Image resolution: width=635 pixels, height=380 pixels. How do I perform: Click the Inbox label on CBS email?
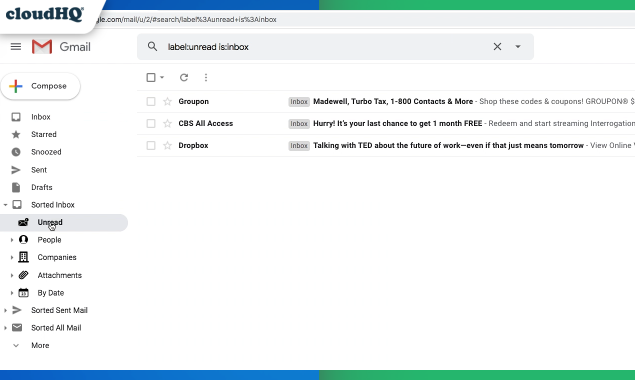299,123
